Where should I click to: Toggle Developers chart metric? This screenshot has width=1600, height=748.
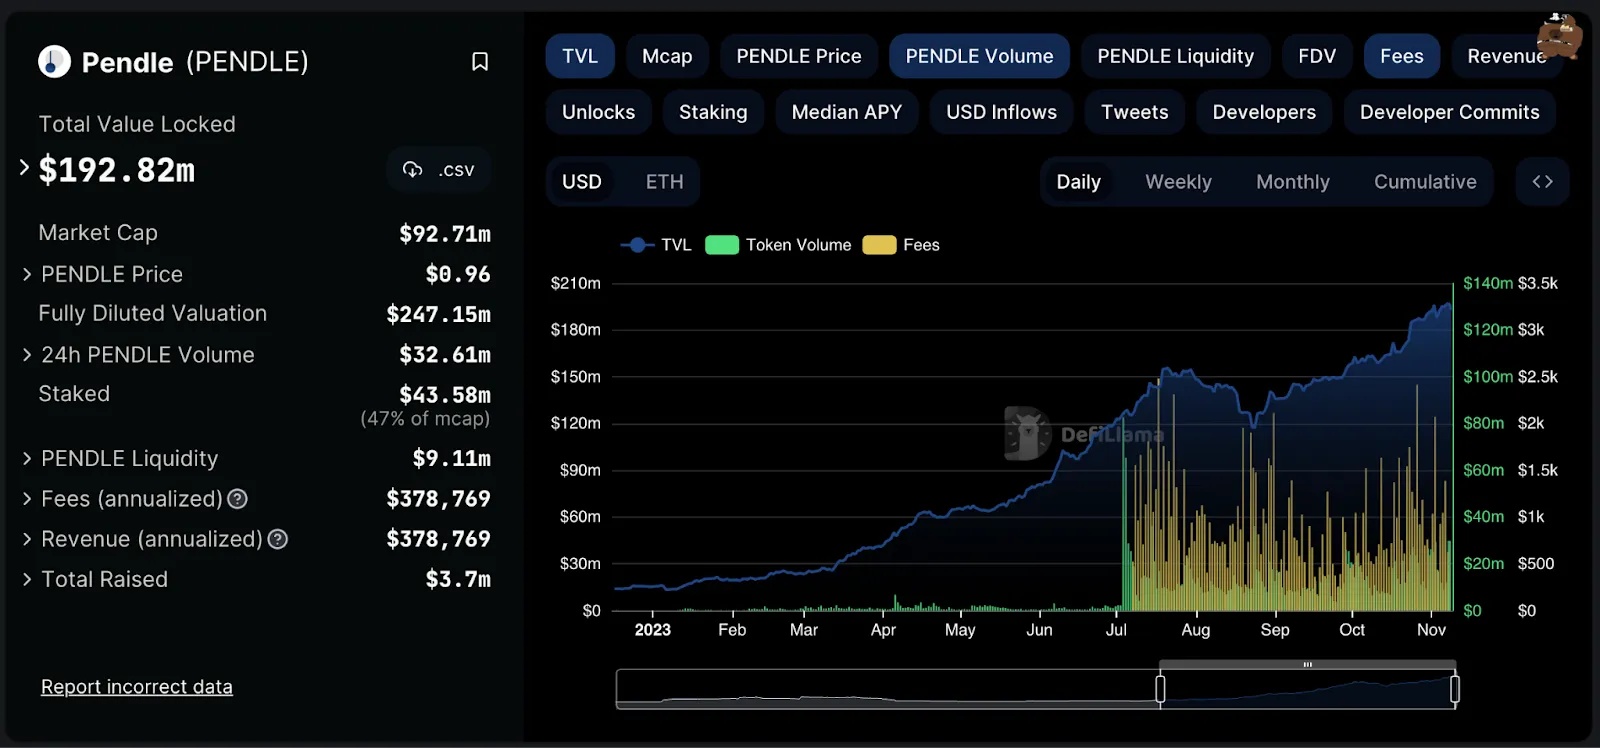click(1264, 112)
